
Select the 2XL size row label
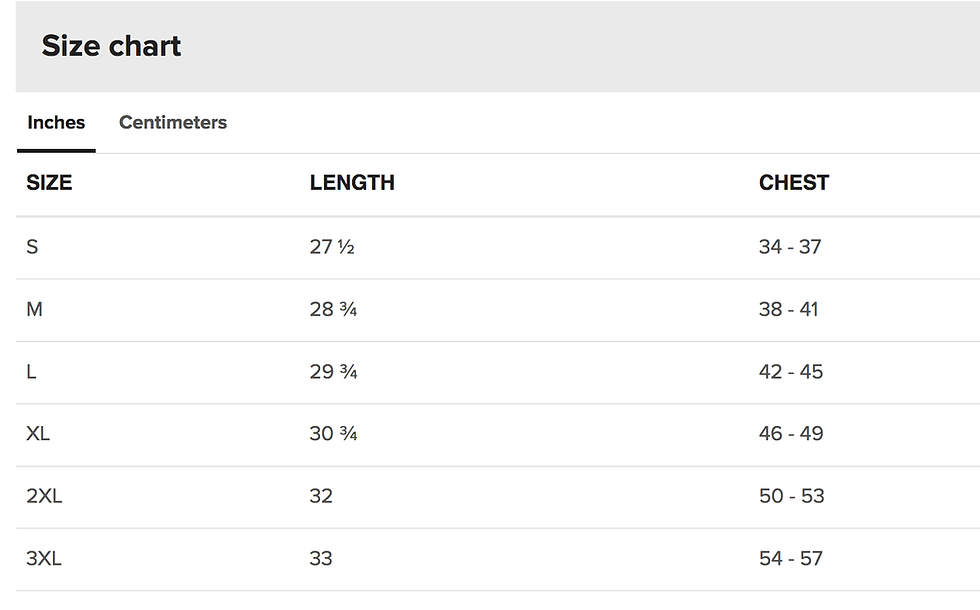tap(44, 496)
